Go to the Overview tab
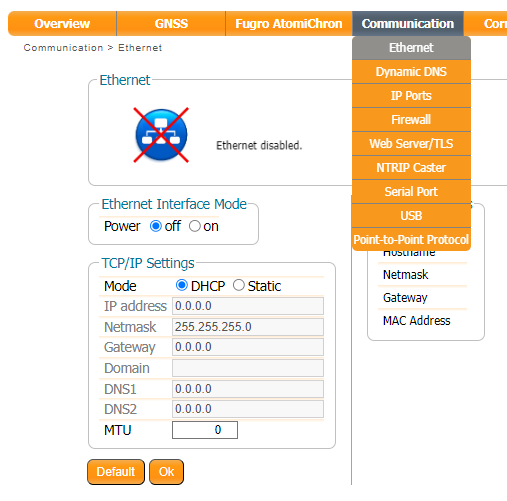 click(62, 24)
